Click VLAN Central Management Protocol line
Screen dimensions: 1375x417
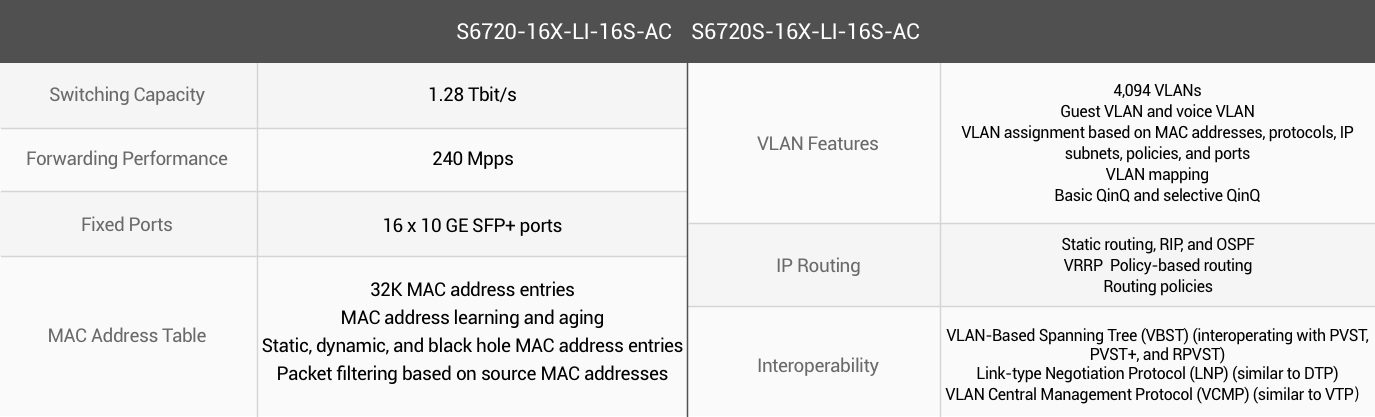tap(1157, 393)
